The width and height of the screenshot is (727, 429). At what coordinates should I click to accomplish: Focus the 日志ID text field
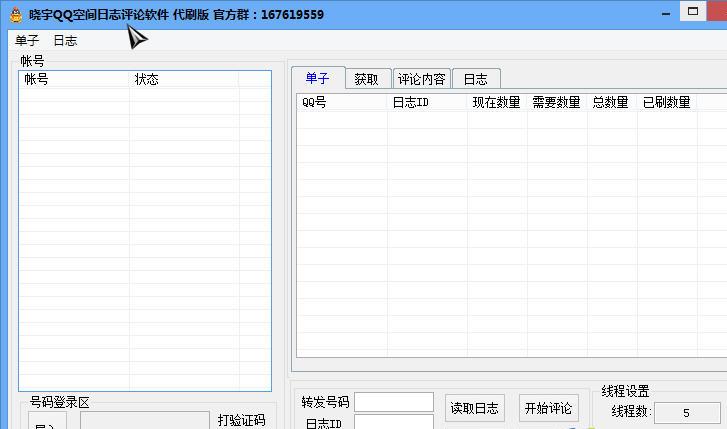click(x=393, y=422)
